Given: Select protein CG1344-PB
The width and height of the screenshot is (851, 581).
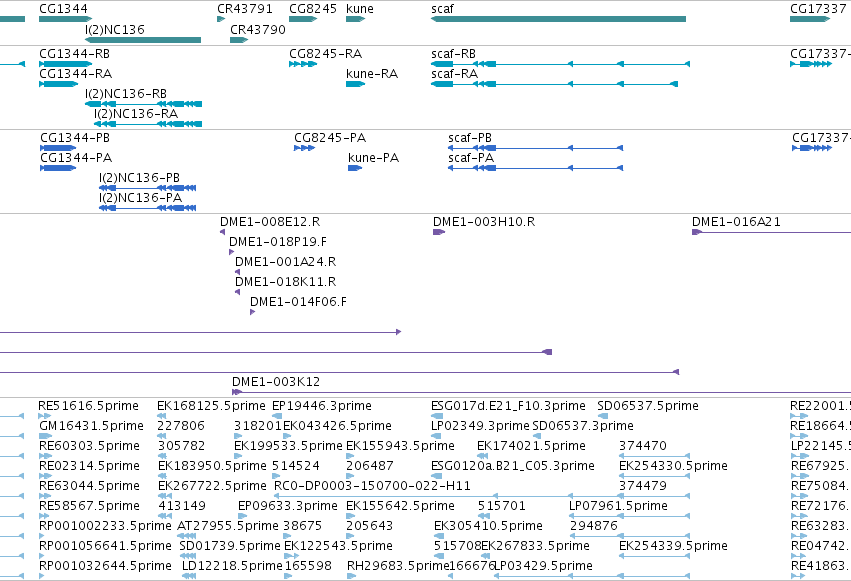Looking at the screenshot, I should (x=58, y=148).
